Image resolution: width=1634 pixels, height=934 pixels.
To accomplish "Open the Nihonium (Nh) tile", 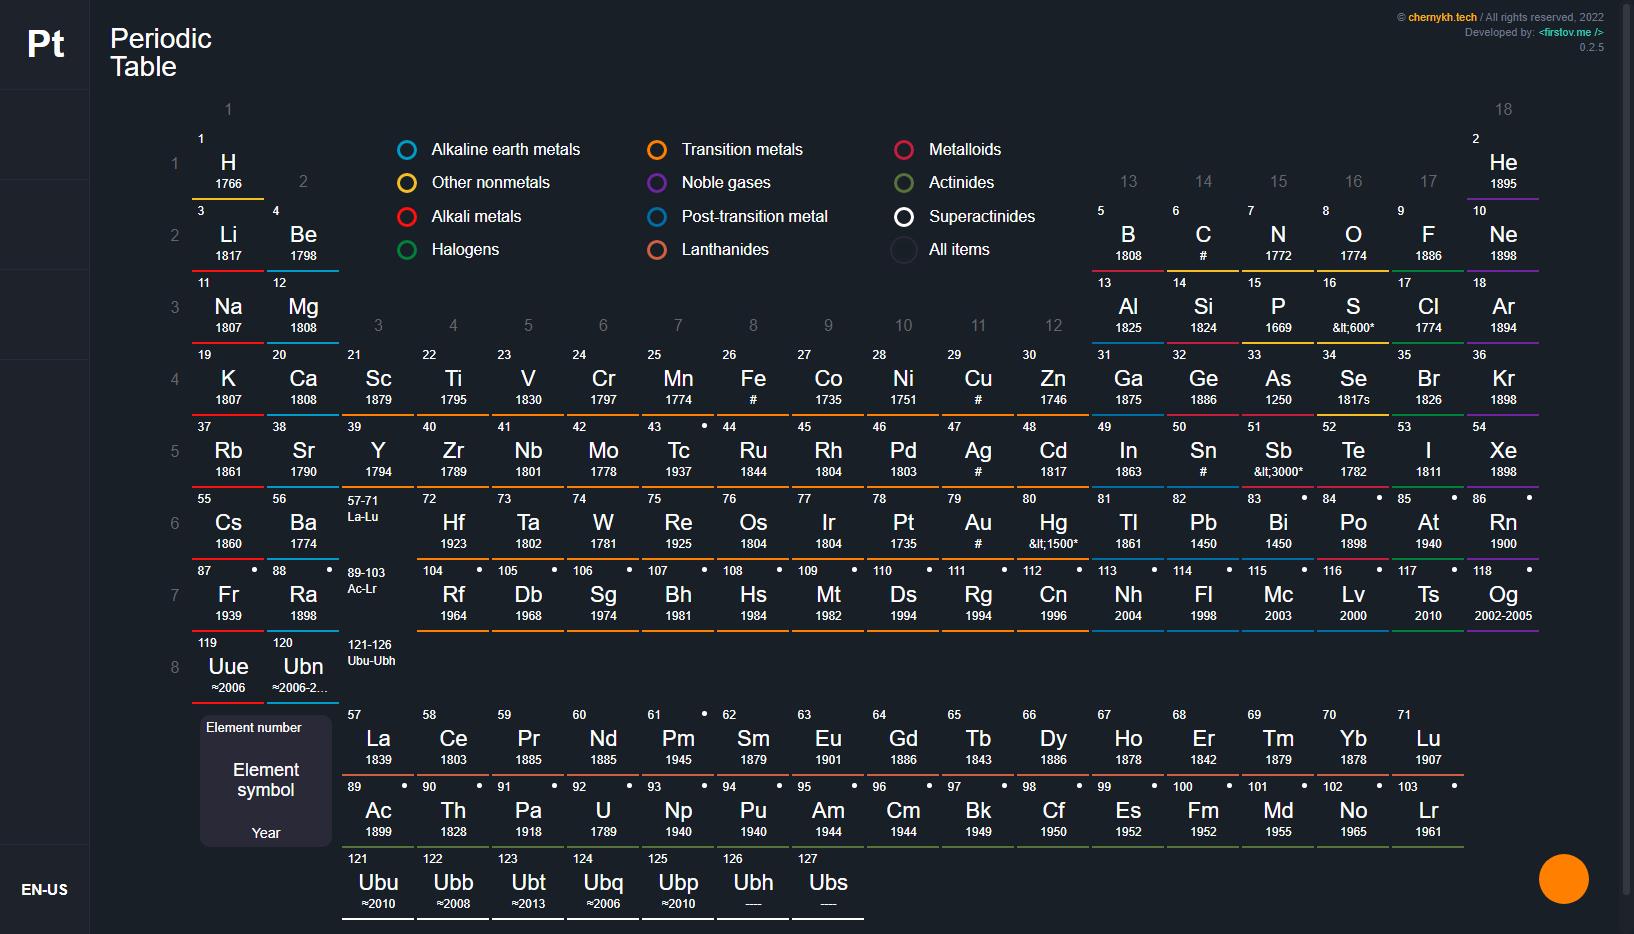I will click(1128, 596).
